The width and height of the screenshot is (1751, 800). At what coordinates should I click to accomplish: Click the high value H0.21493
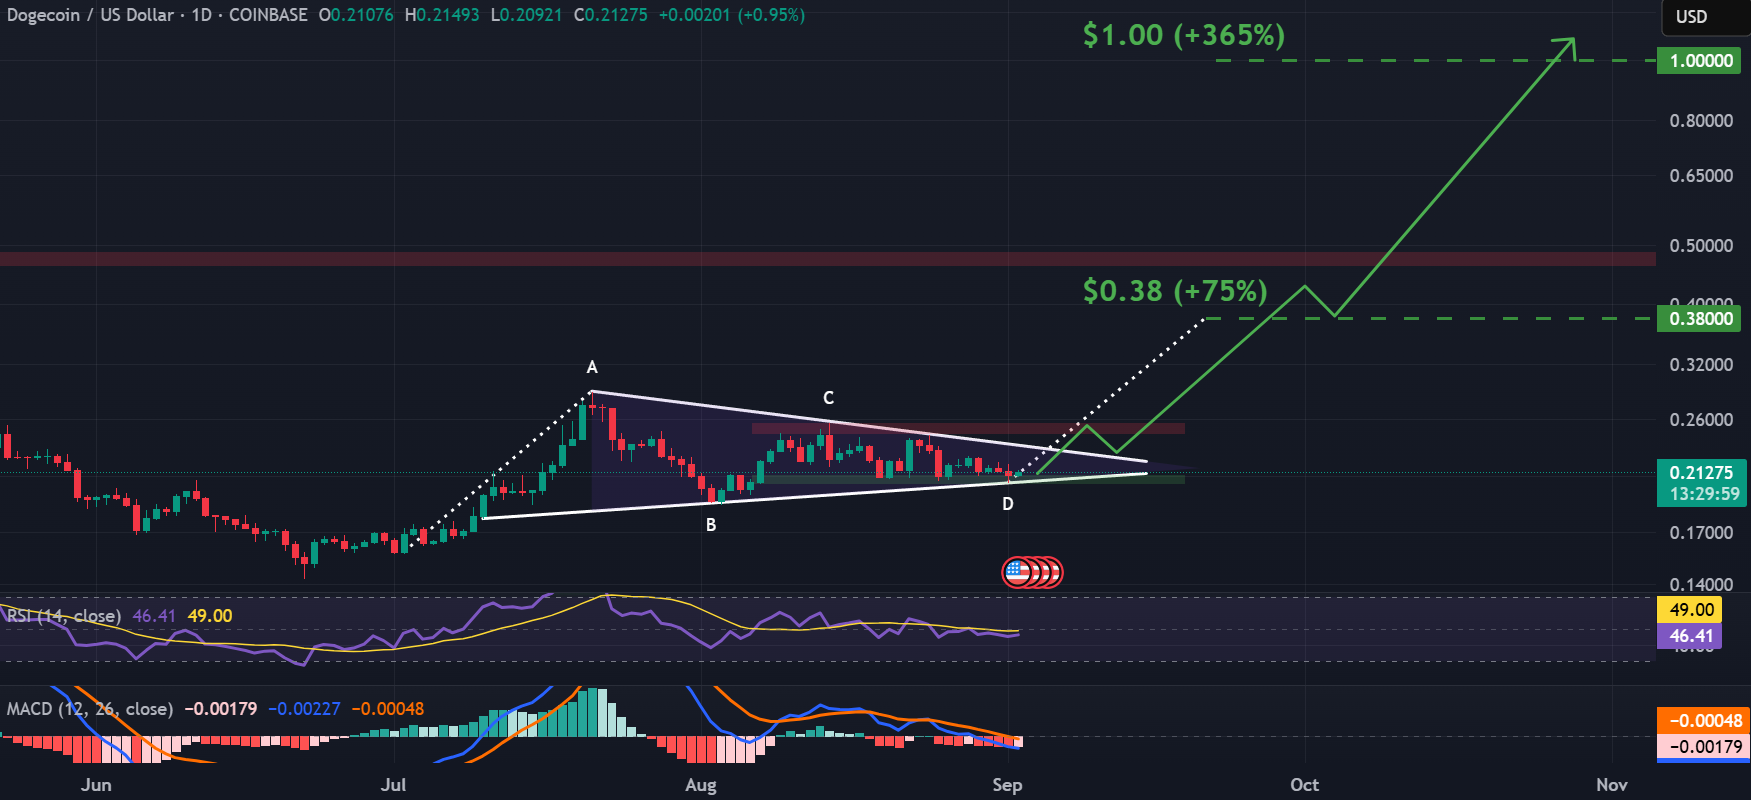442,15
